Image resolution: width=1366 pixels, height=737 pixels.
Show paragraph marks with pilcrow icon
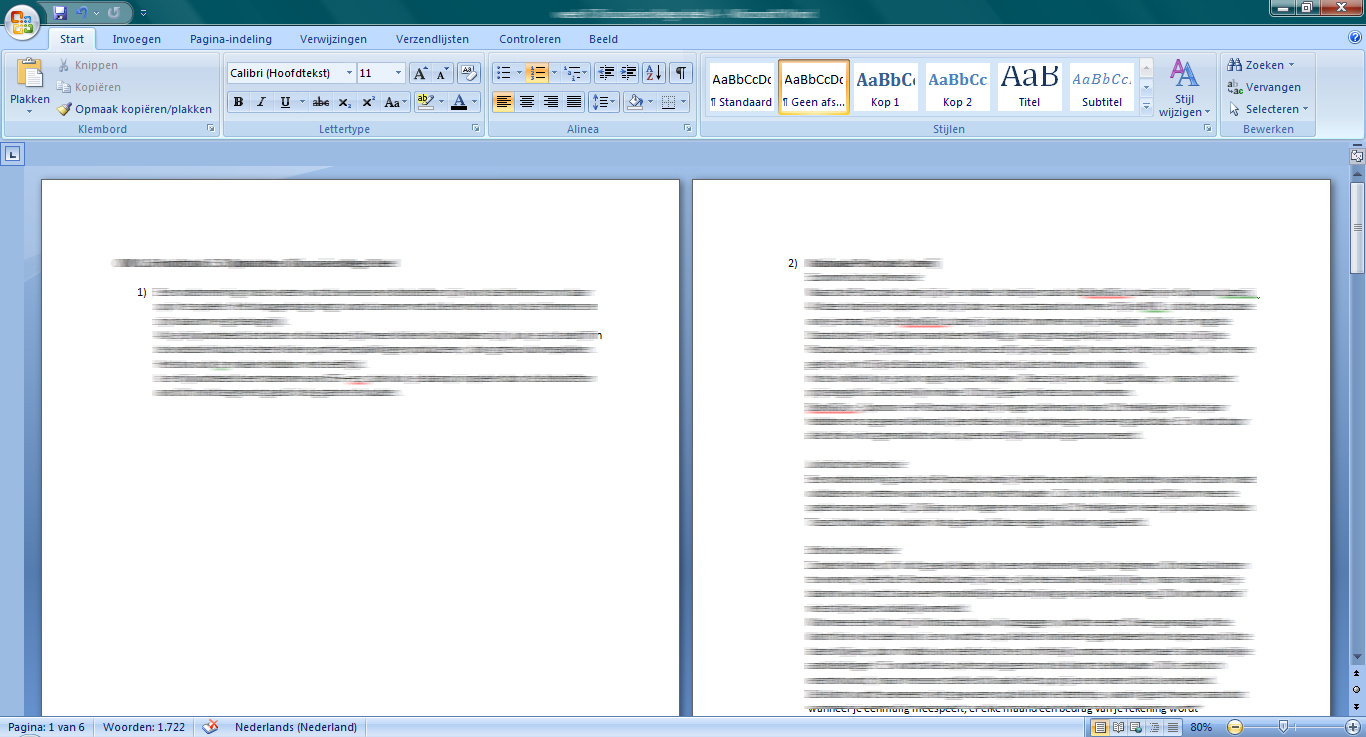[681, 73]
